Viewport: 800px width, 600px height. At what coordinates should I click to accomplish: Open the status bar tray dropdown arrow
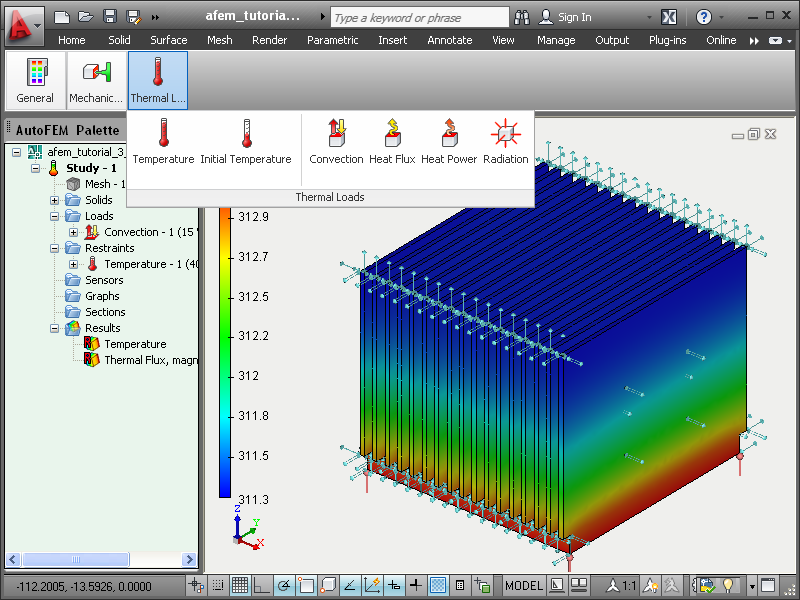752,586
